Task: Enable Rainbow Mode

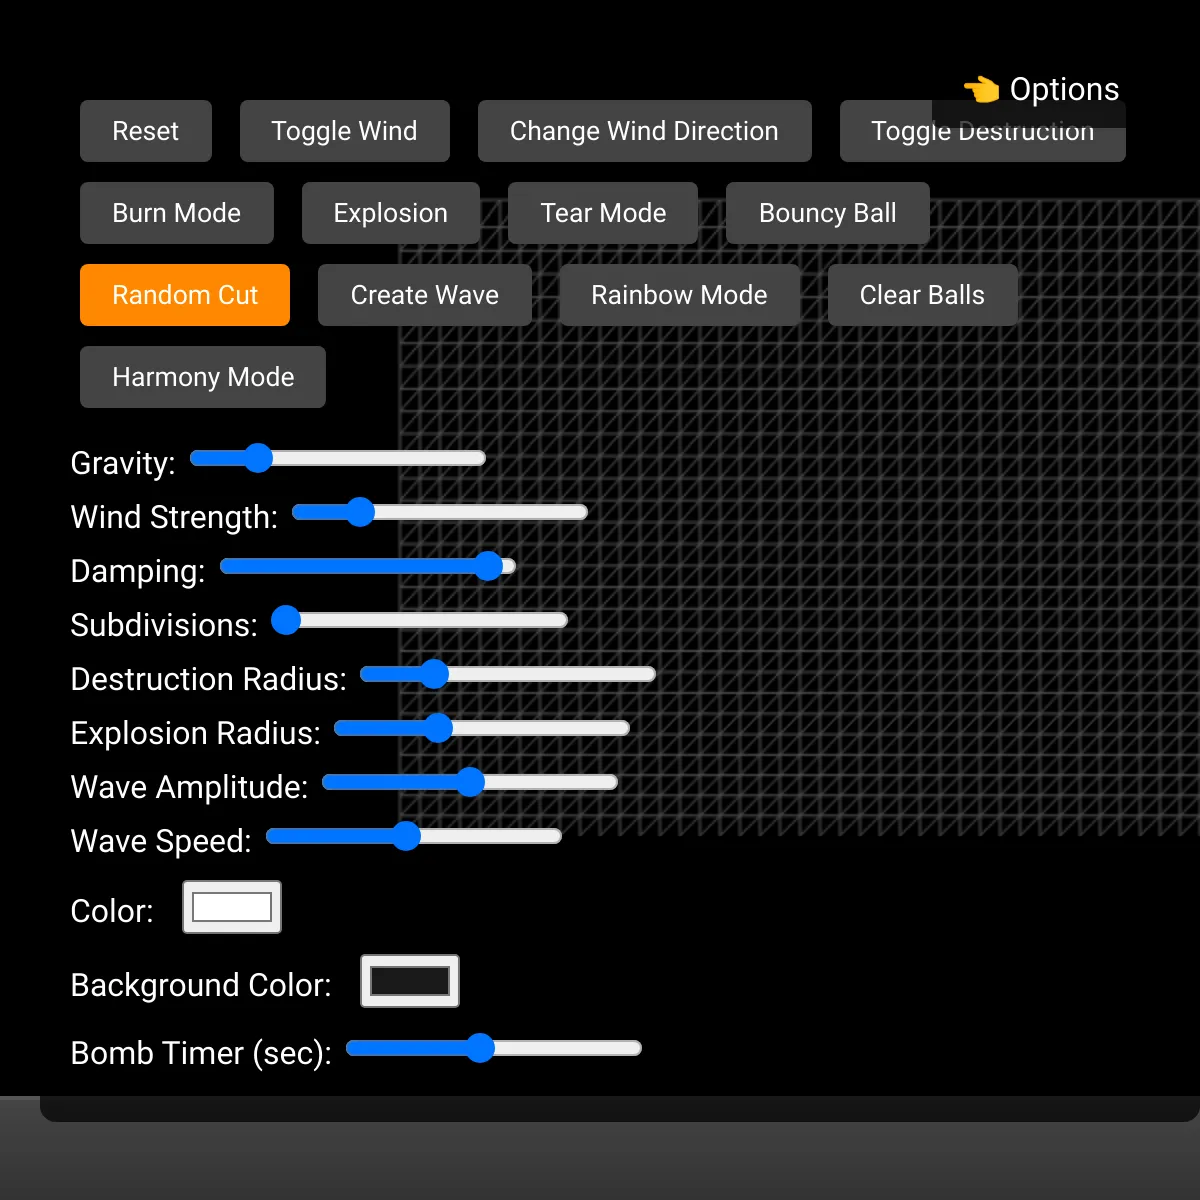Action: (x=679, y=295)
